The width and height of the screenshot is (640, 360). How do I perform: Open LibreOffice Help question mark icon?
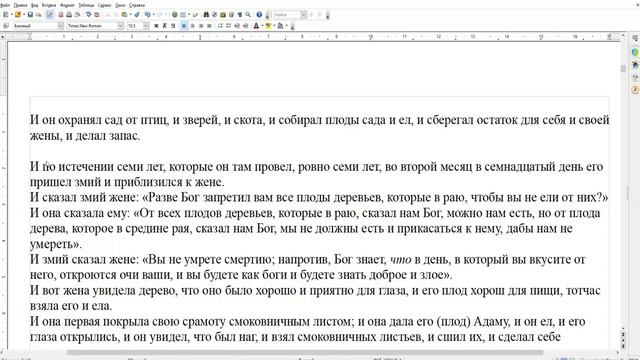[259, 14]
